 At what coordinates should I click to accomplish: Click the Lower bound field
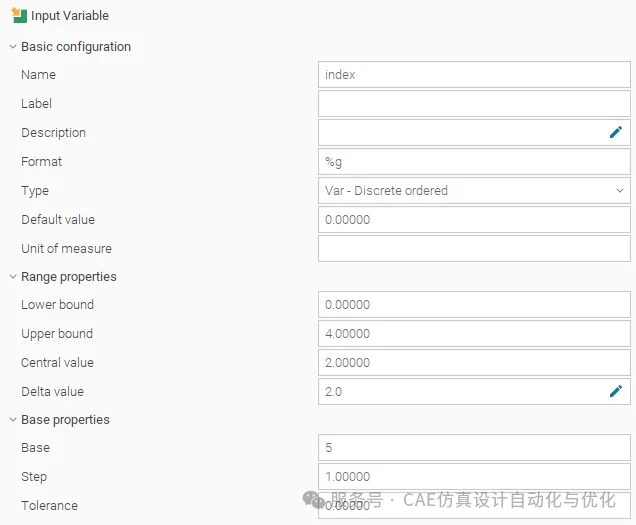474,305
